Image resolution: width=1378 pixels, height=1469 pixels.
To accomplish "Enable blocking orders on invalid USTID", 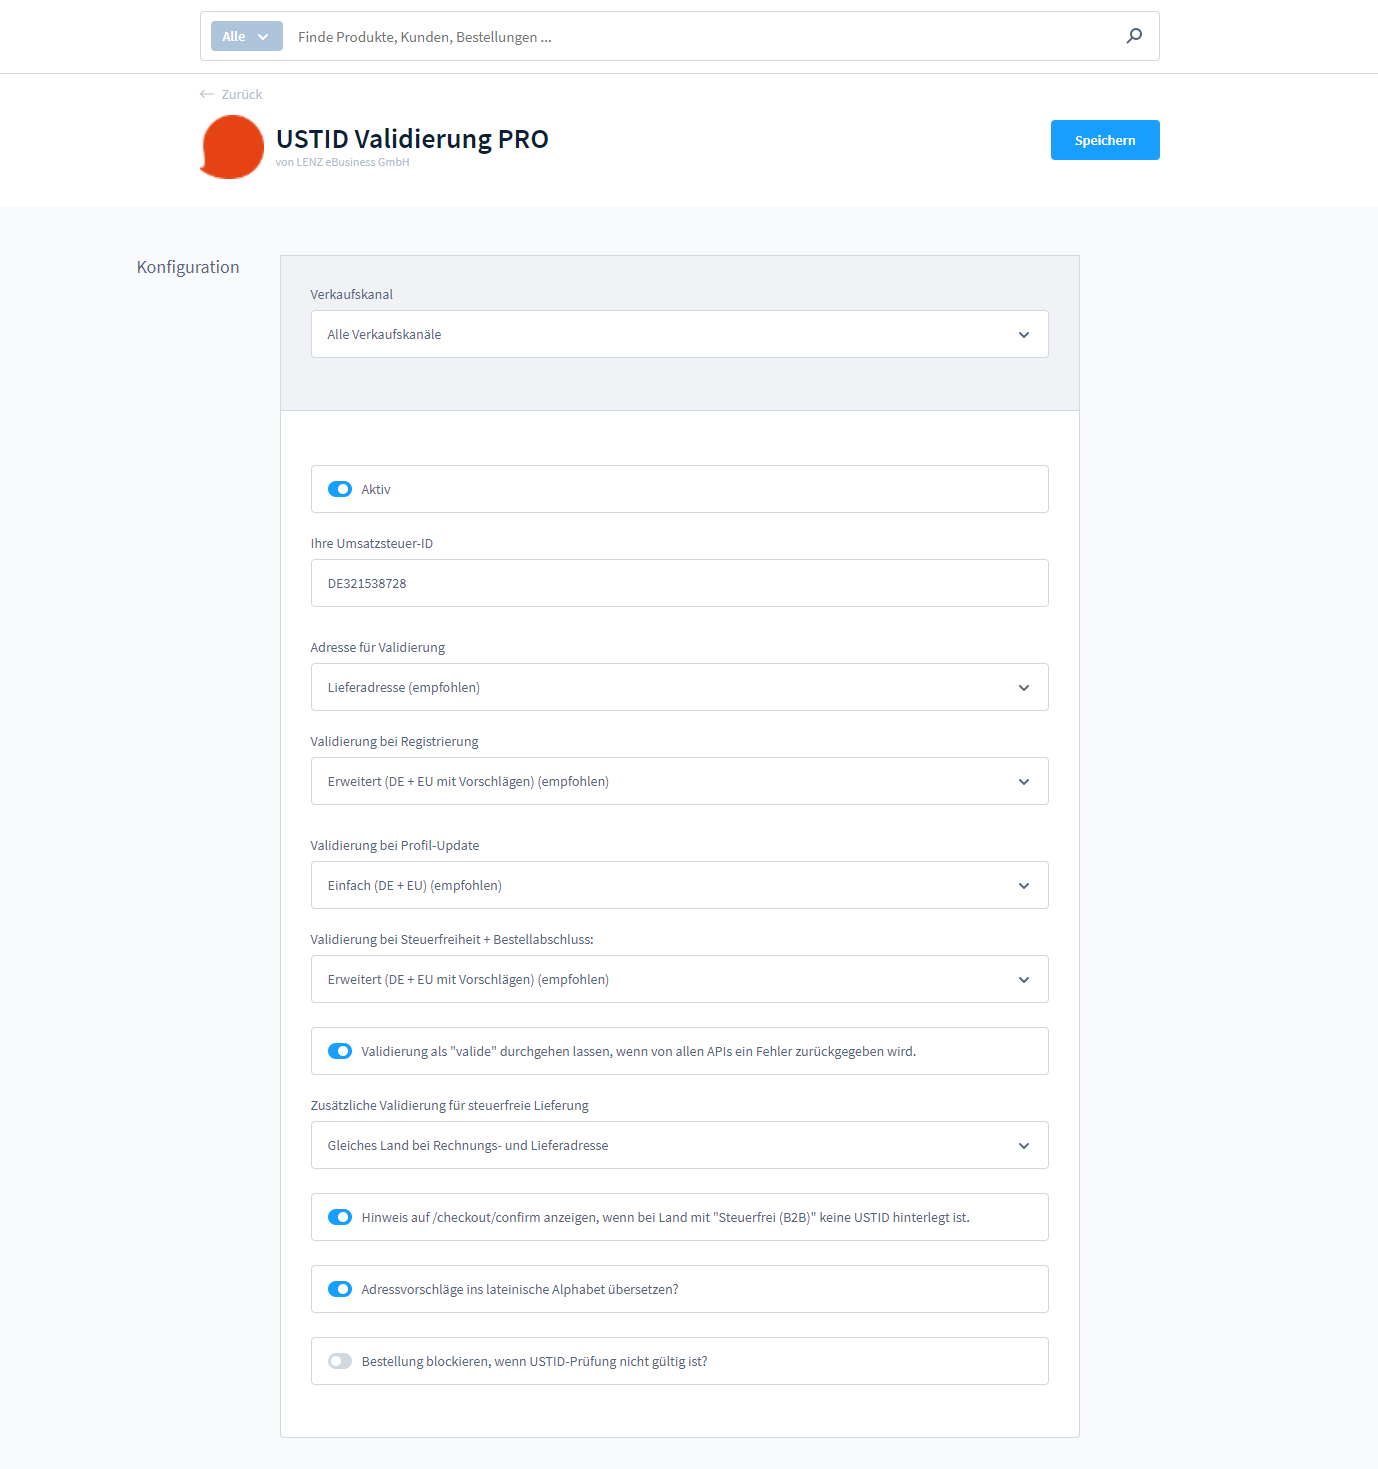I will tap(340, 1361).
